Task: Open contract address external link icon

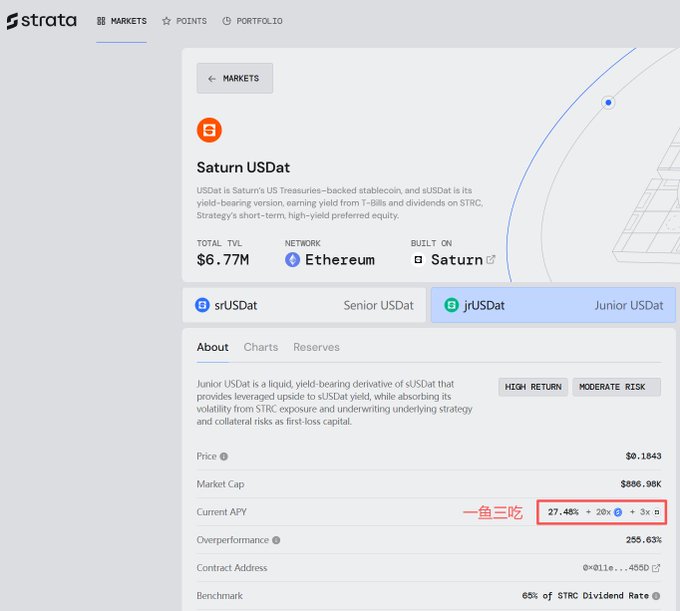Action: (x=656, y=568)
